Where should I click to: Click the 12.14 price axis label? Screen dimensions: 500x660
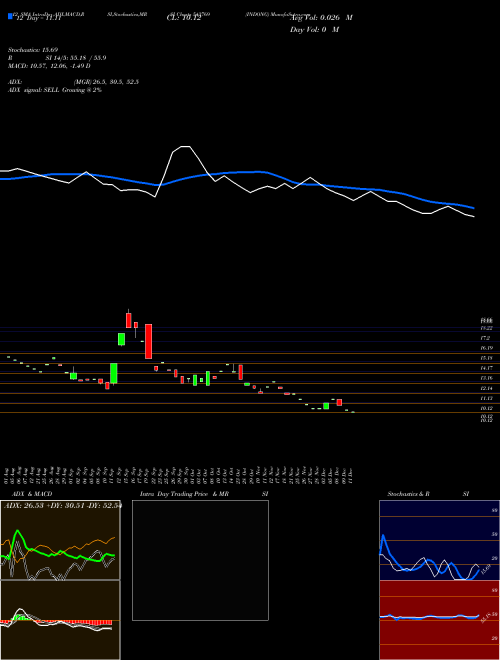click(487, 388)
